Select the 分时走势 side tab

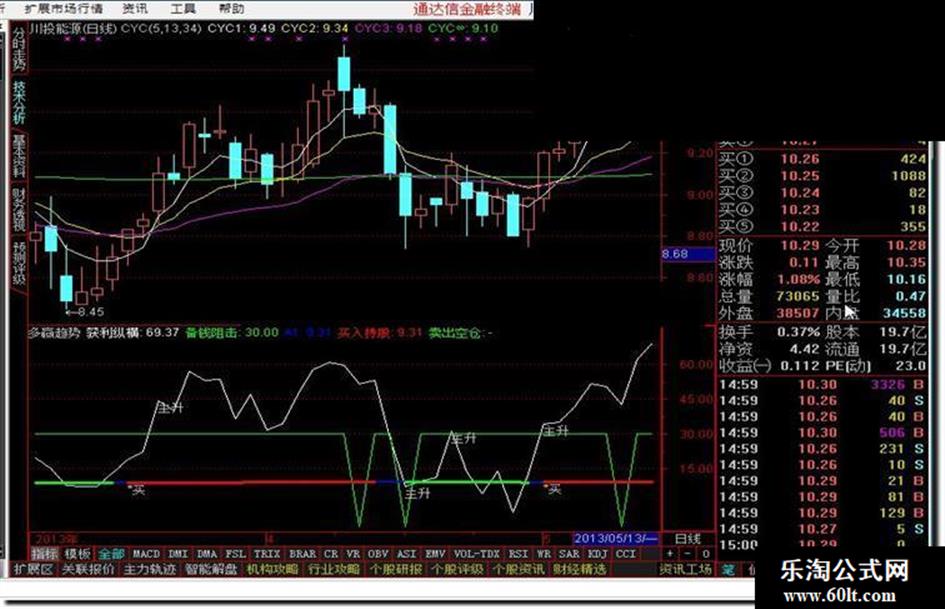tap(19, 48)
